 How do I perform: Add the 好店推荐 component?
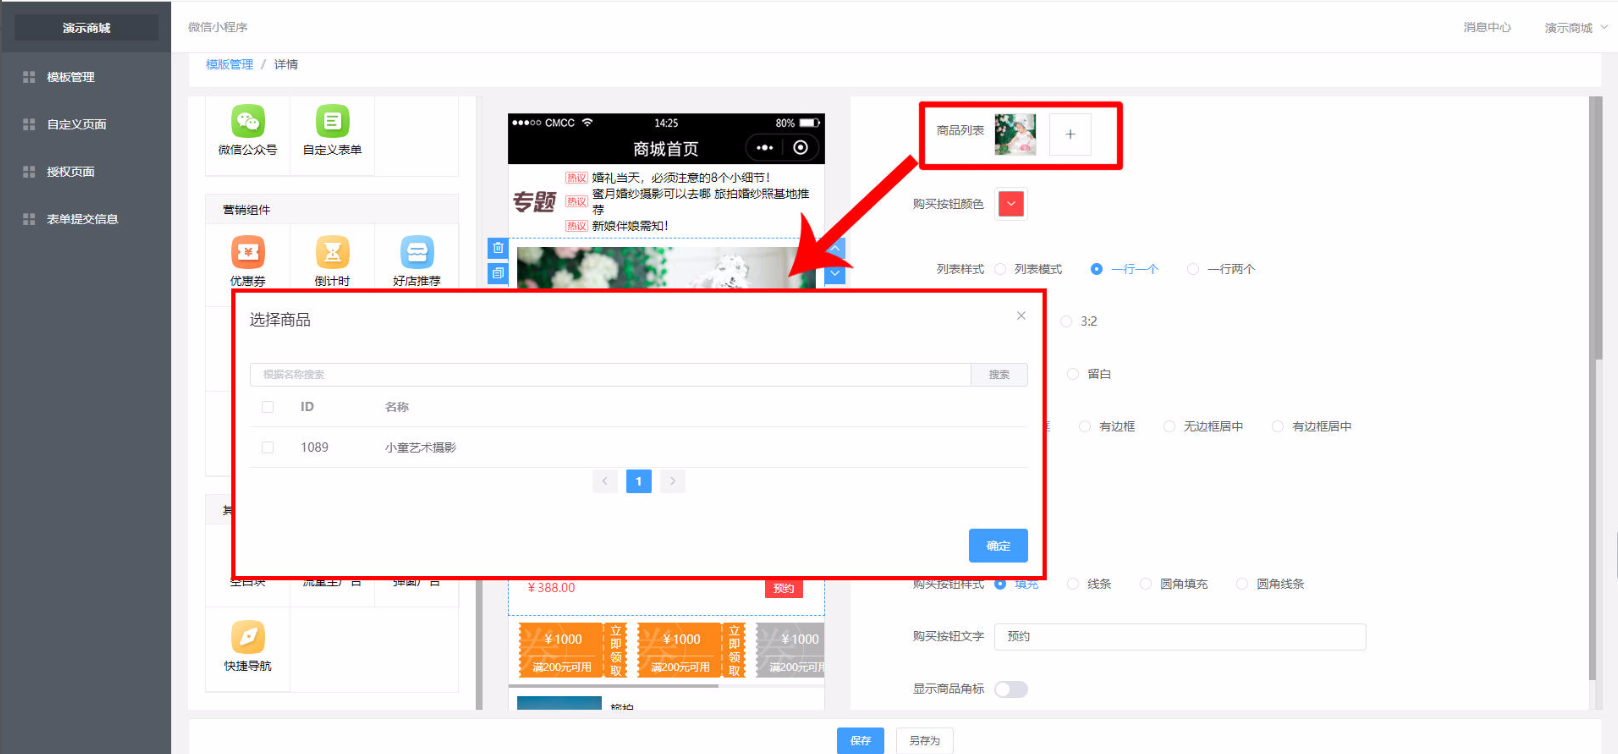tap(417, 261)
